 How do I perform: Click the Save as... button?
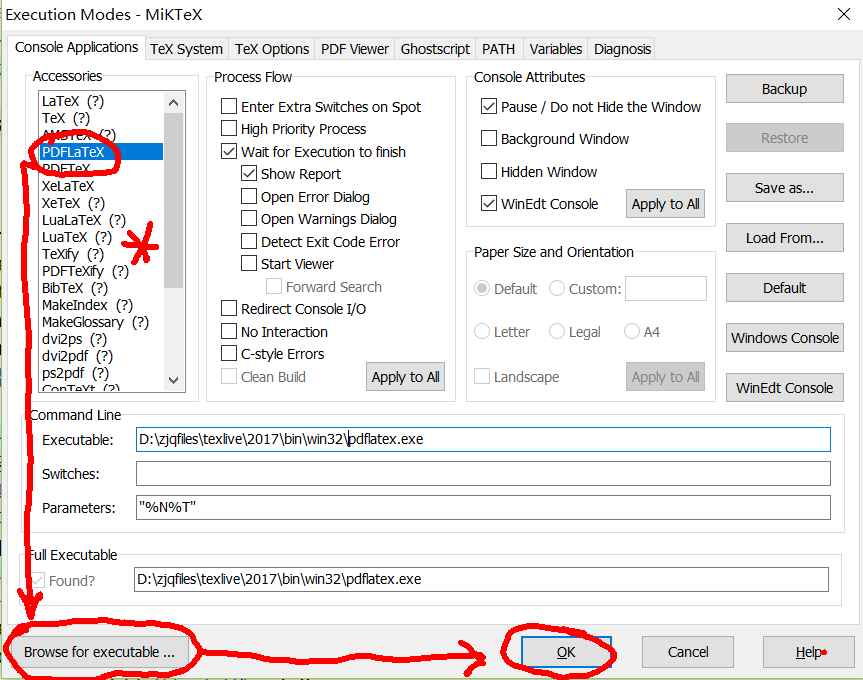784,188
